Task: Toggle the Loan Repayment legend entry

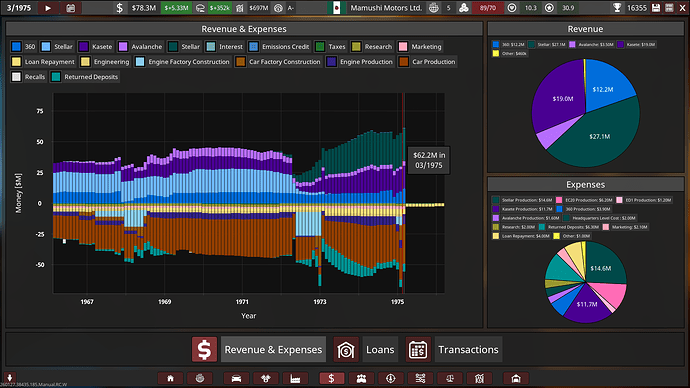Action: pyautogui.click(x=44, y=62)
